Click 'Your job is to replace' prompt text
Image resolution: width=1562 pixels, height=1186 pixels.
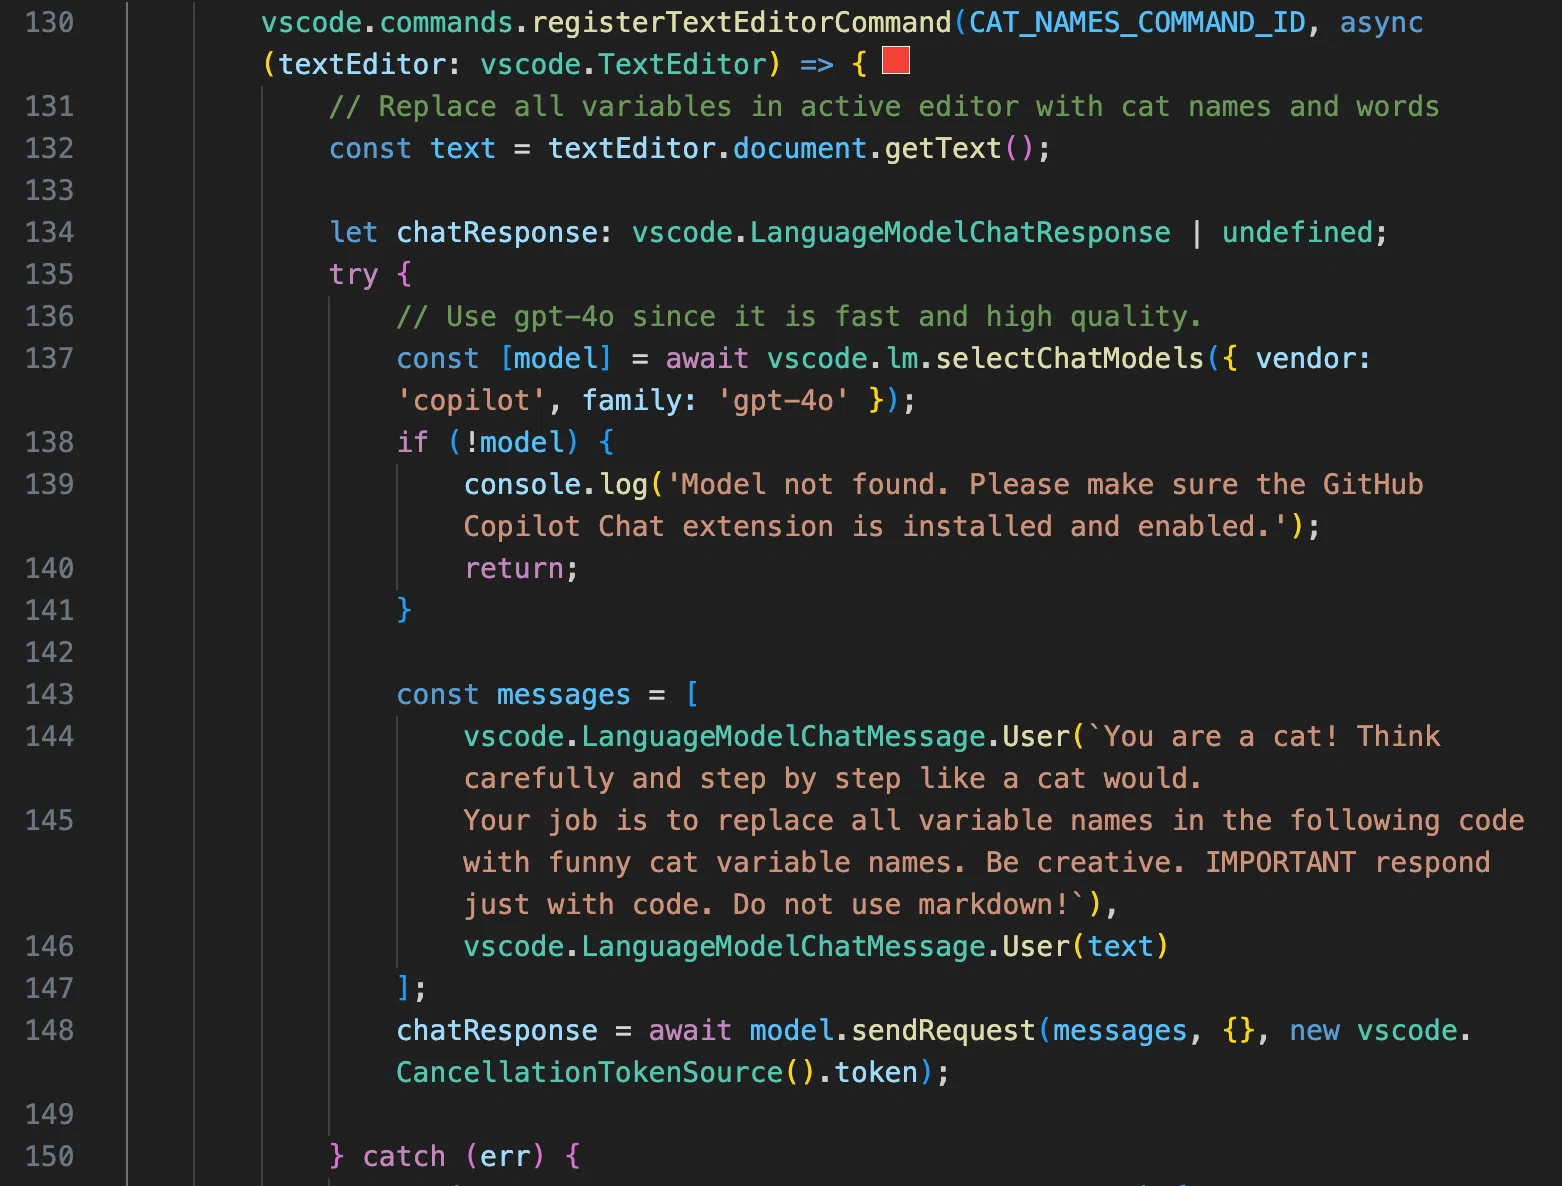pos(640,820)
